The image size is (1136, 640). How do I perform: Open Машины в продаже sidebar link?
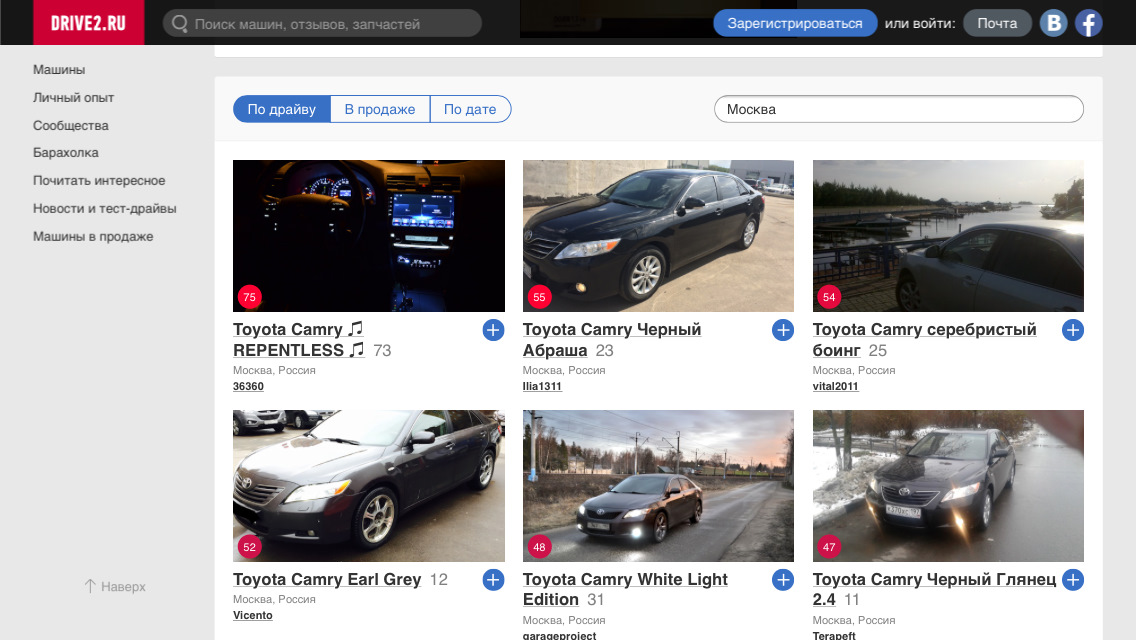pyautogui.click(x=93, y=236)
